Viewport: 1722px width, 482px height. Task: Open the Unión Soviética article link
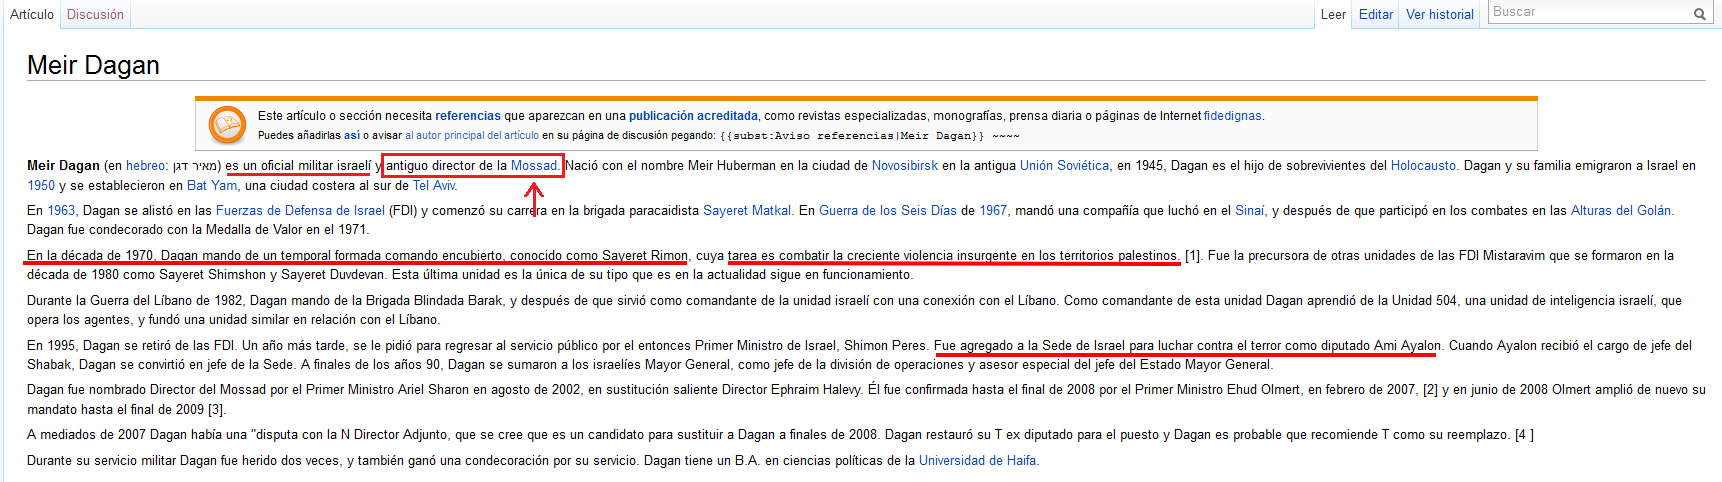pyautogui.click(x=1064, y=166)
